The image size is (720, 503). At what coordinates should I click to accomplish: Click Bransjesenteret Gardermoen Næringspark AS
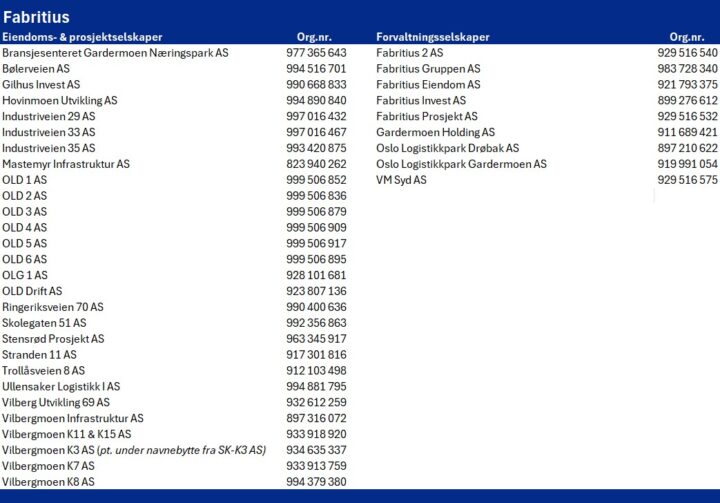[115, 53]
